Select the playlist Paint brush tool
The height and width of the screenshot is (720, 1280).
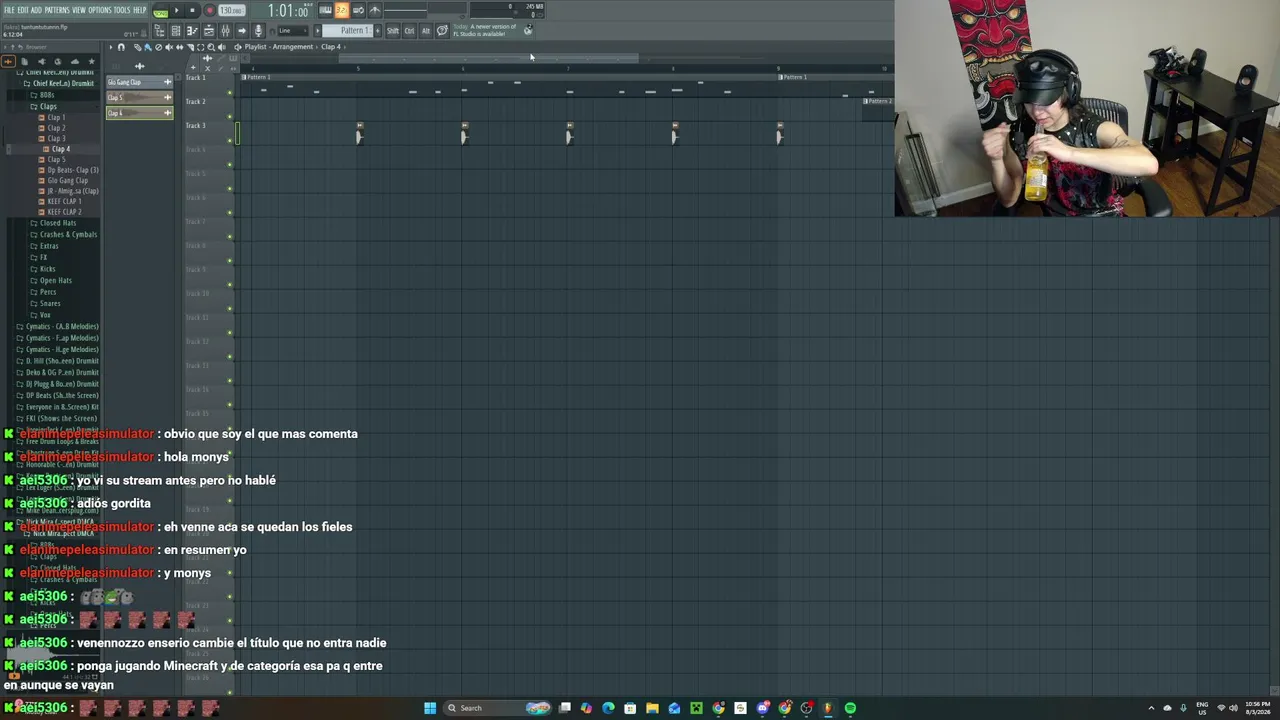(x=147, y=47)
